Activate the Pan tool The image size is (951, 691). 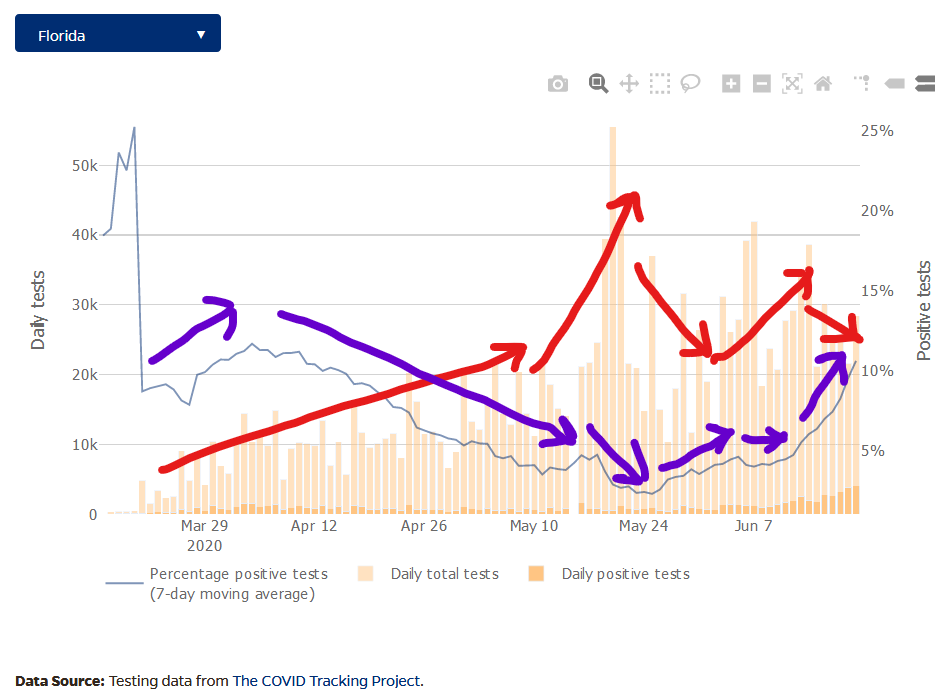point(629,84)
